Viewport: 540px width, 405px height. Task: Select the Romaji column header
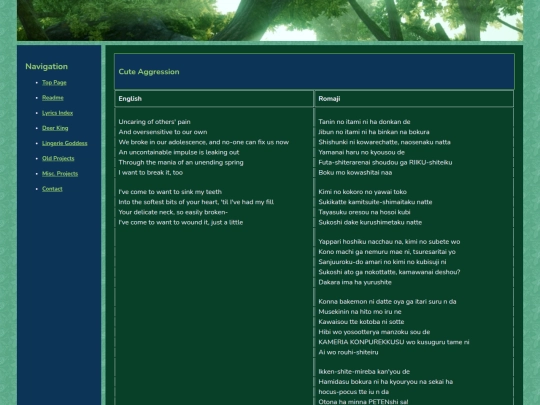[329, 99]
